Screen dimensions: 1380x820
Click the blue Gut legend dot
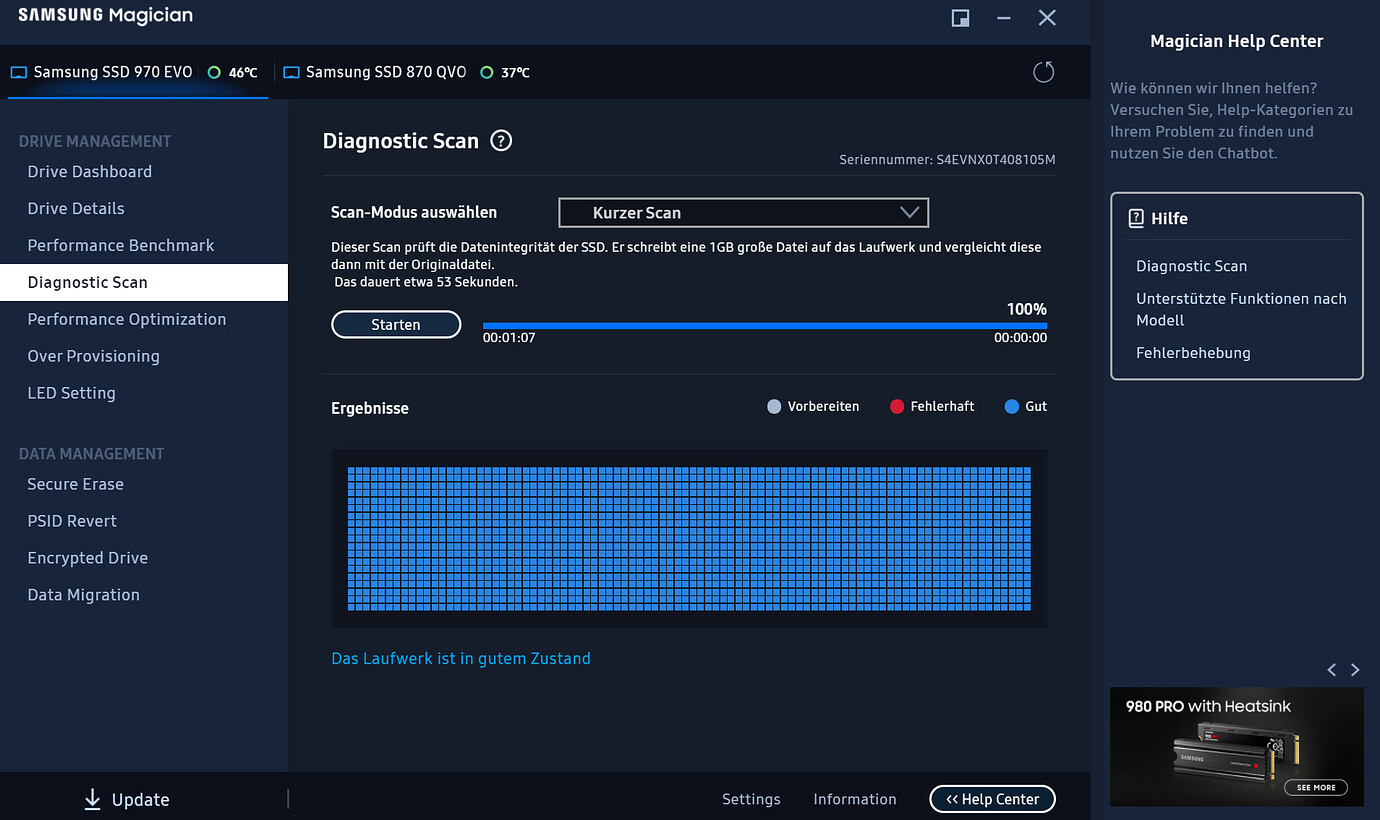tap(1011, 407)
